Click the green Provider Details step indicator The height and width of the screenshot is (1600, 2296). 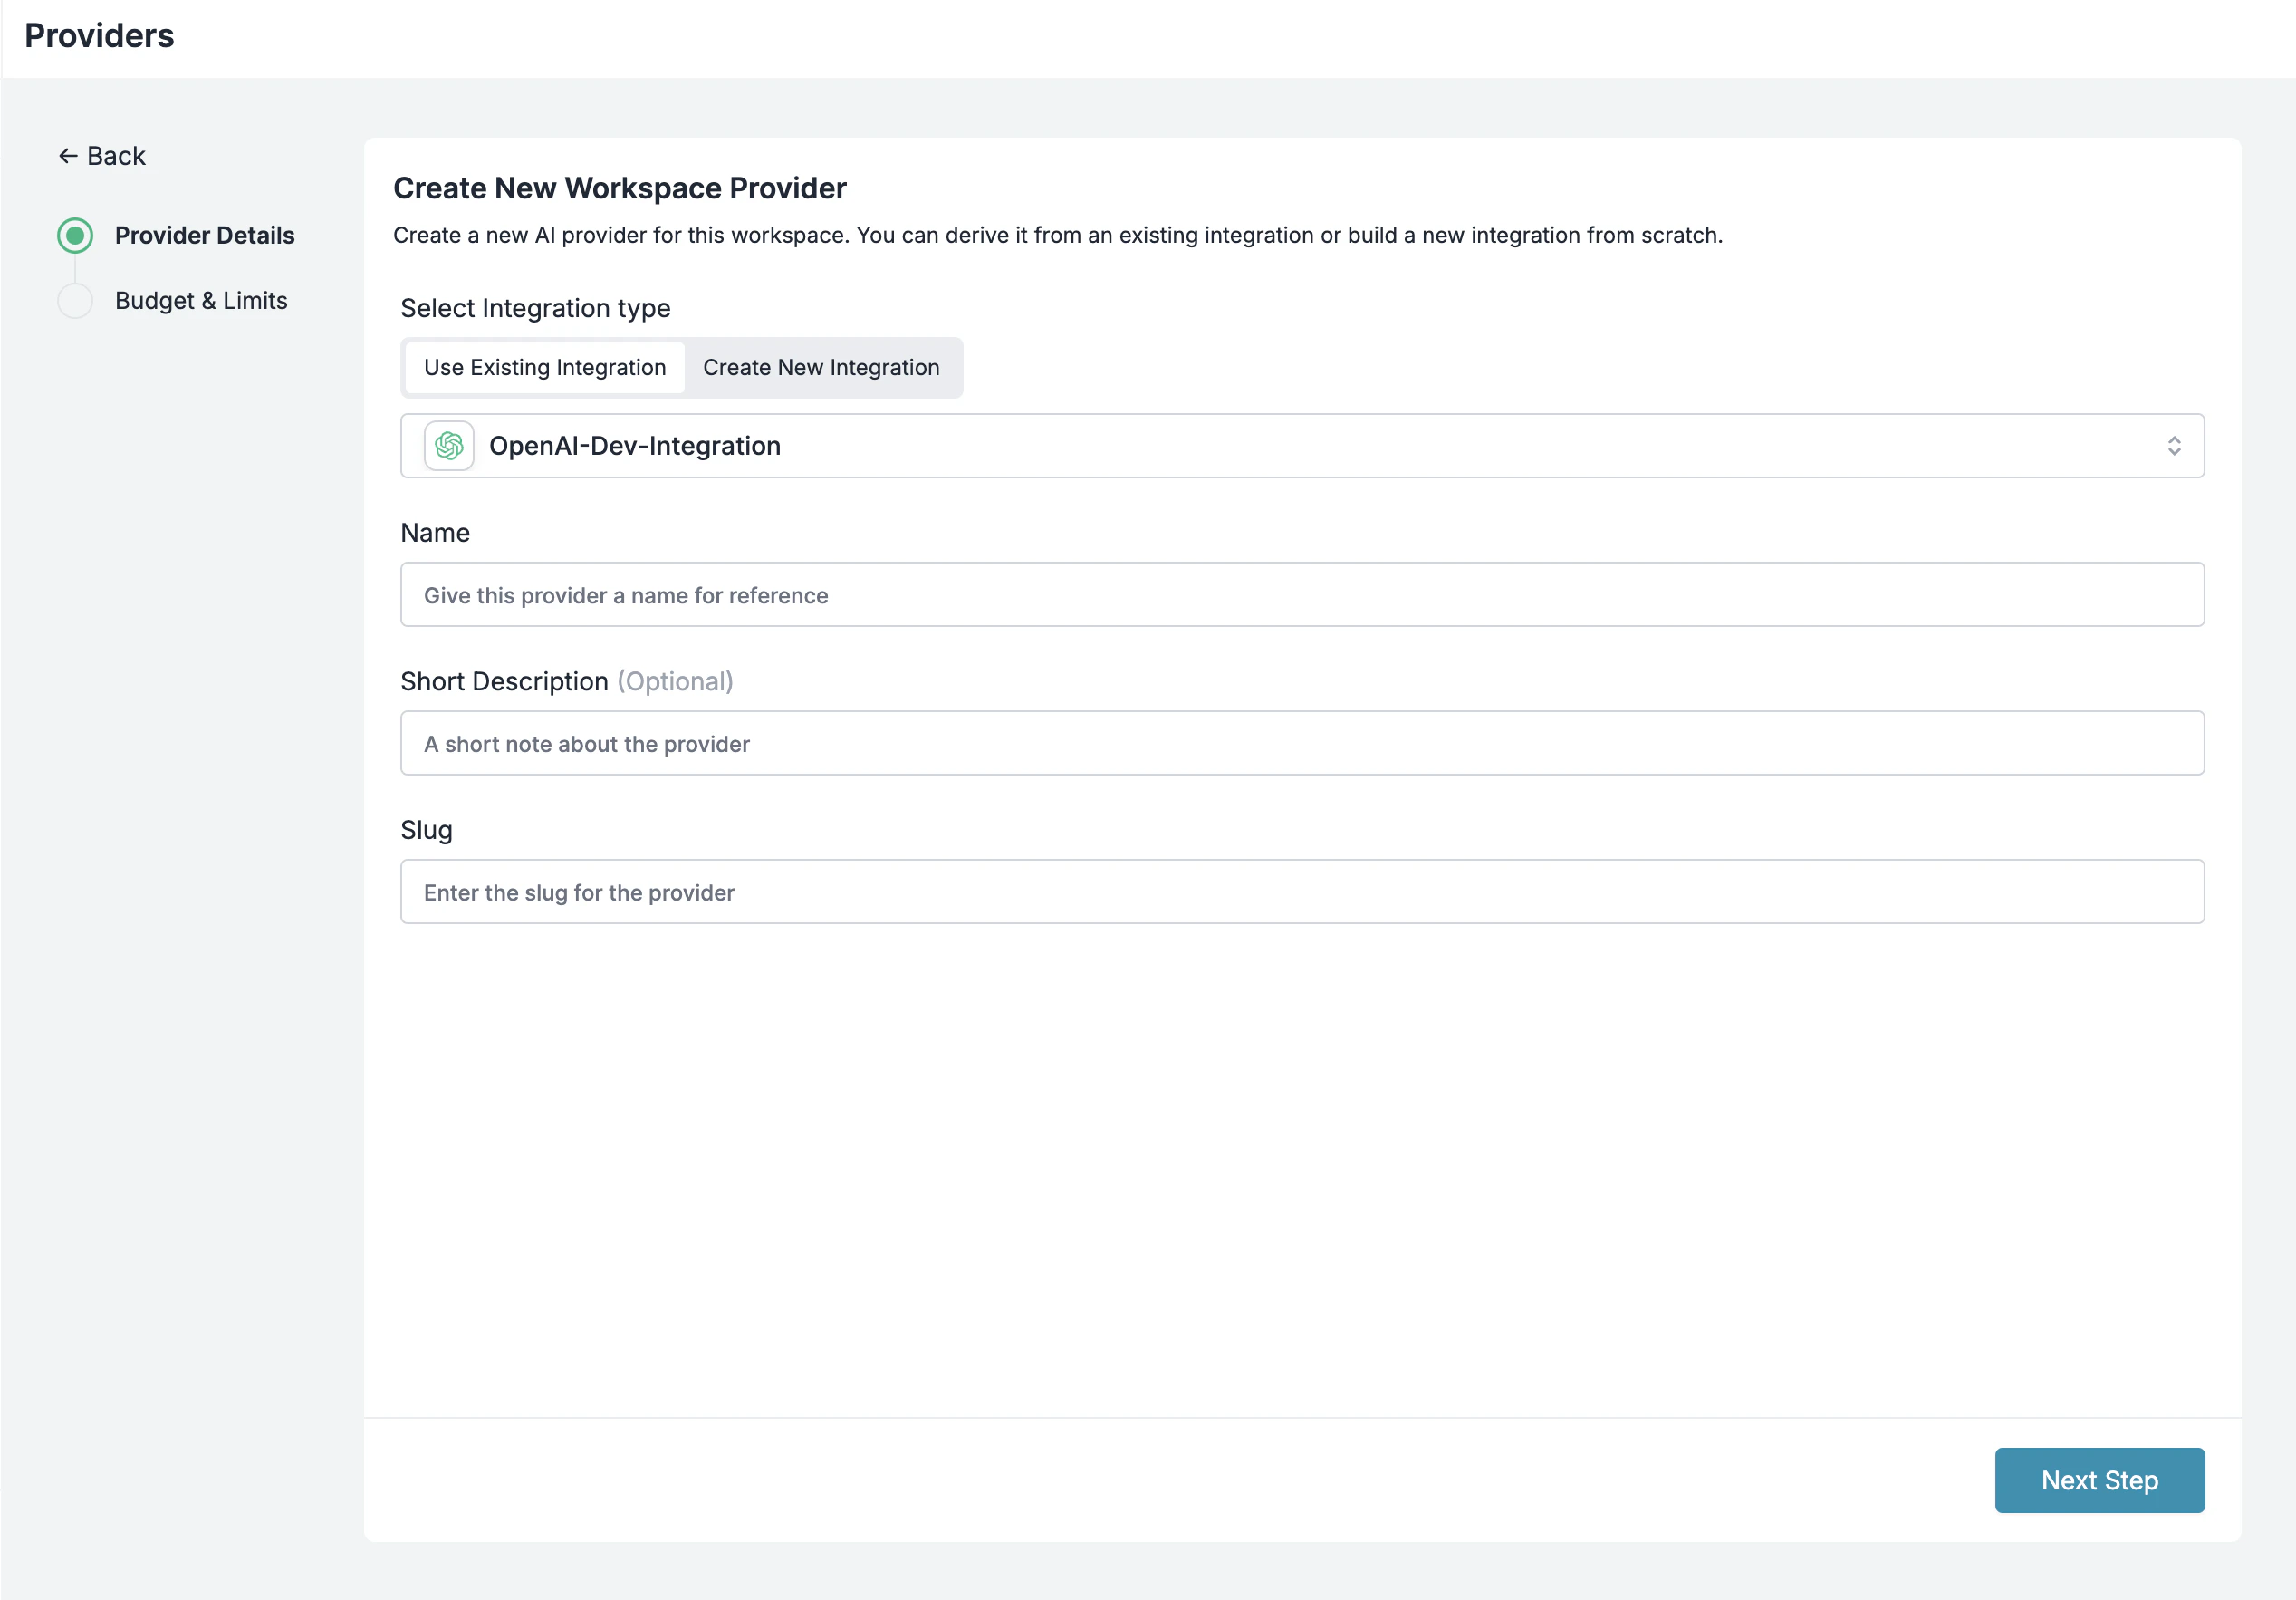click(75, 236)
